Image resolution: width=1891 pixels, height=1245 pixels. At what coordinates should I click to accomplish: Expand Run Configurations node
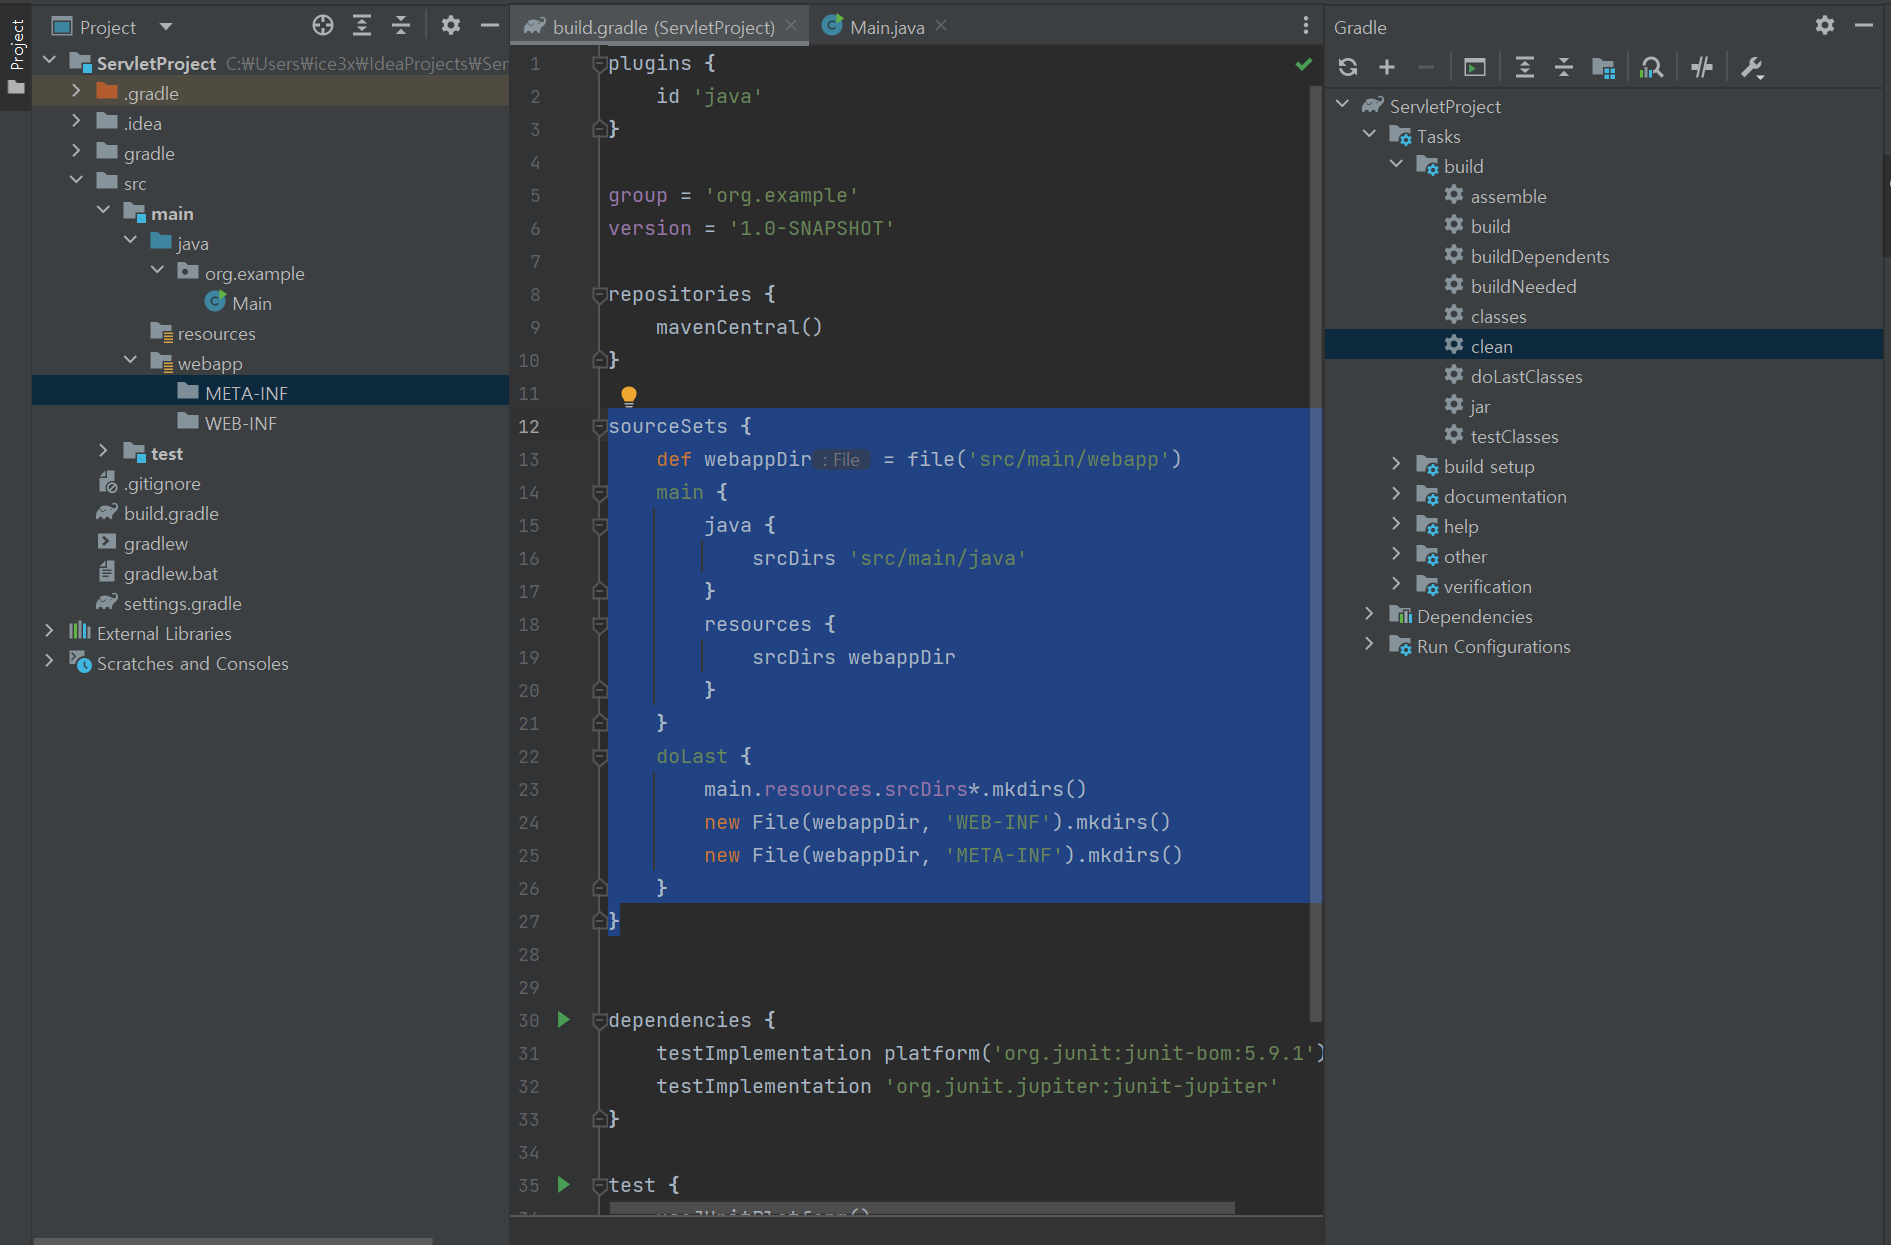click(x=1369, y=644)
